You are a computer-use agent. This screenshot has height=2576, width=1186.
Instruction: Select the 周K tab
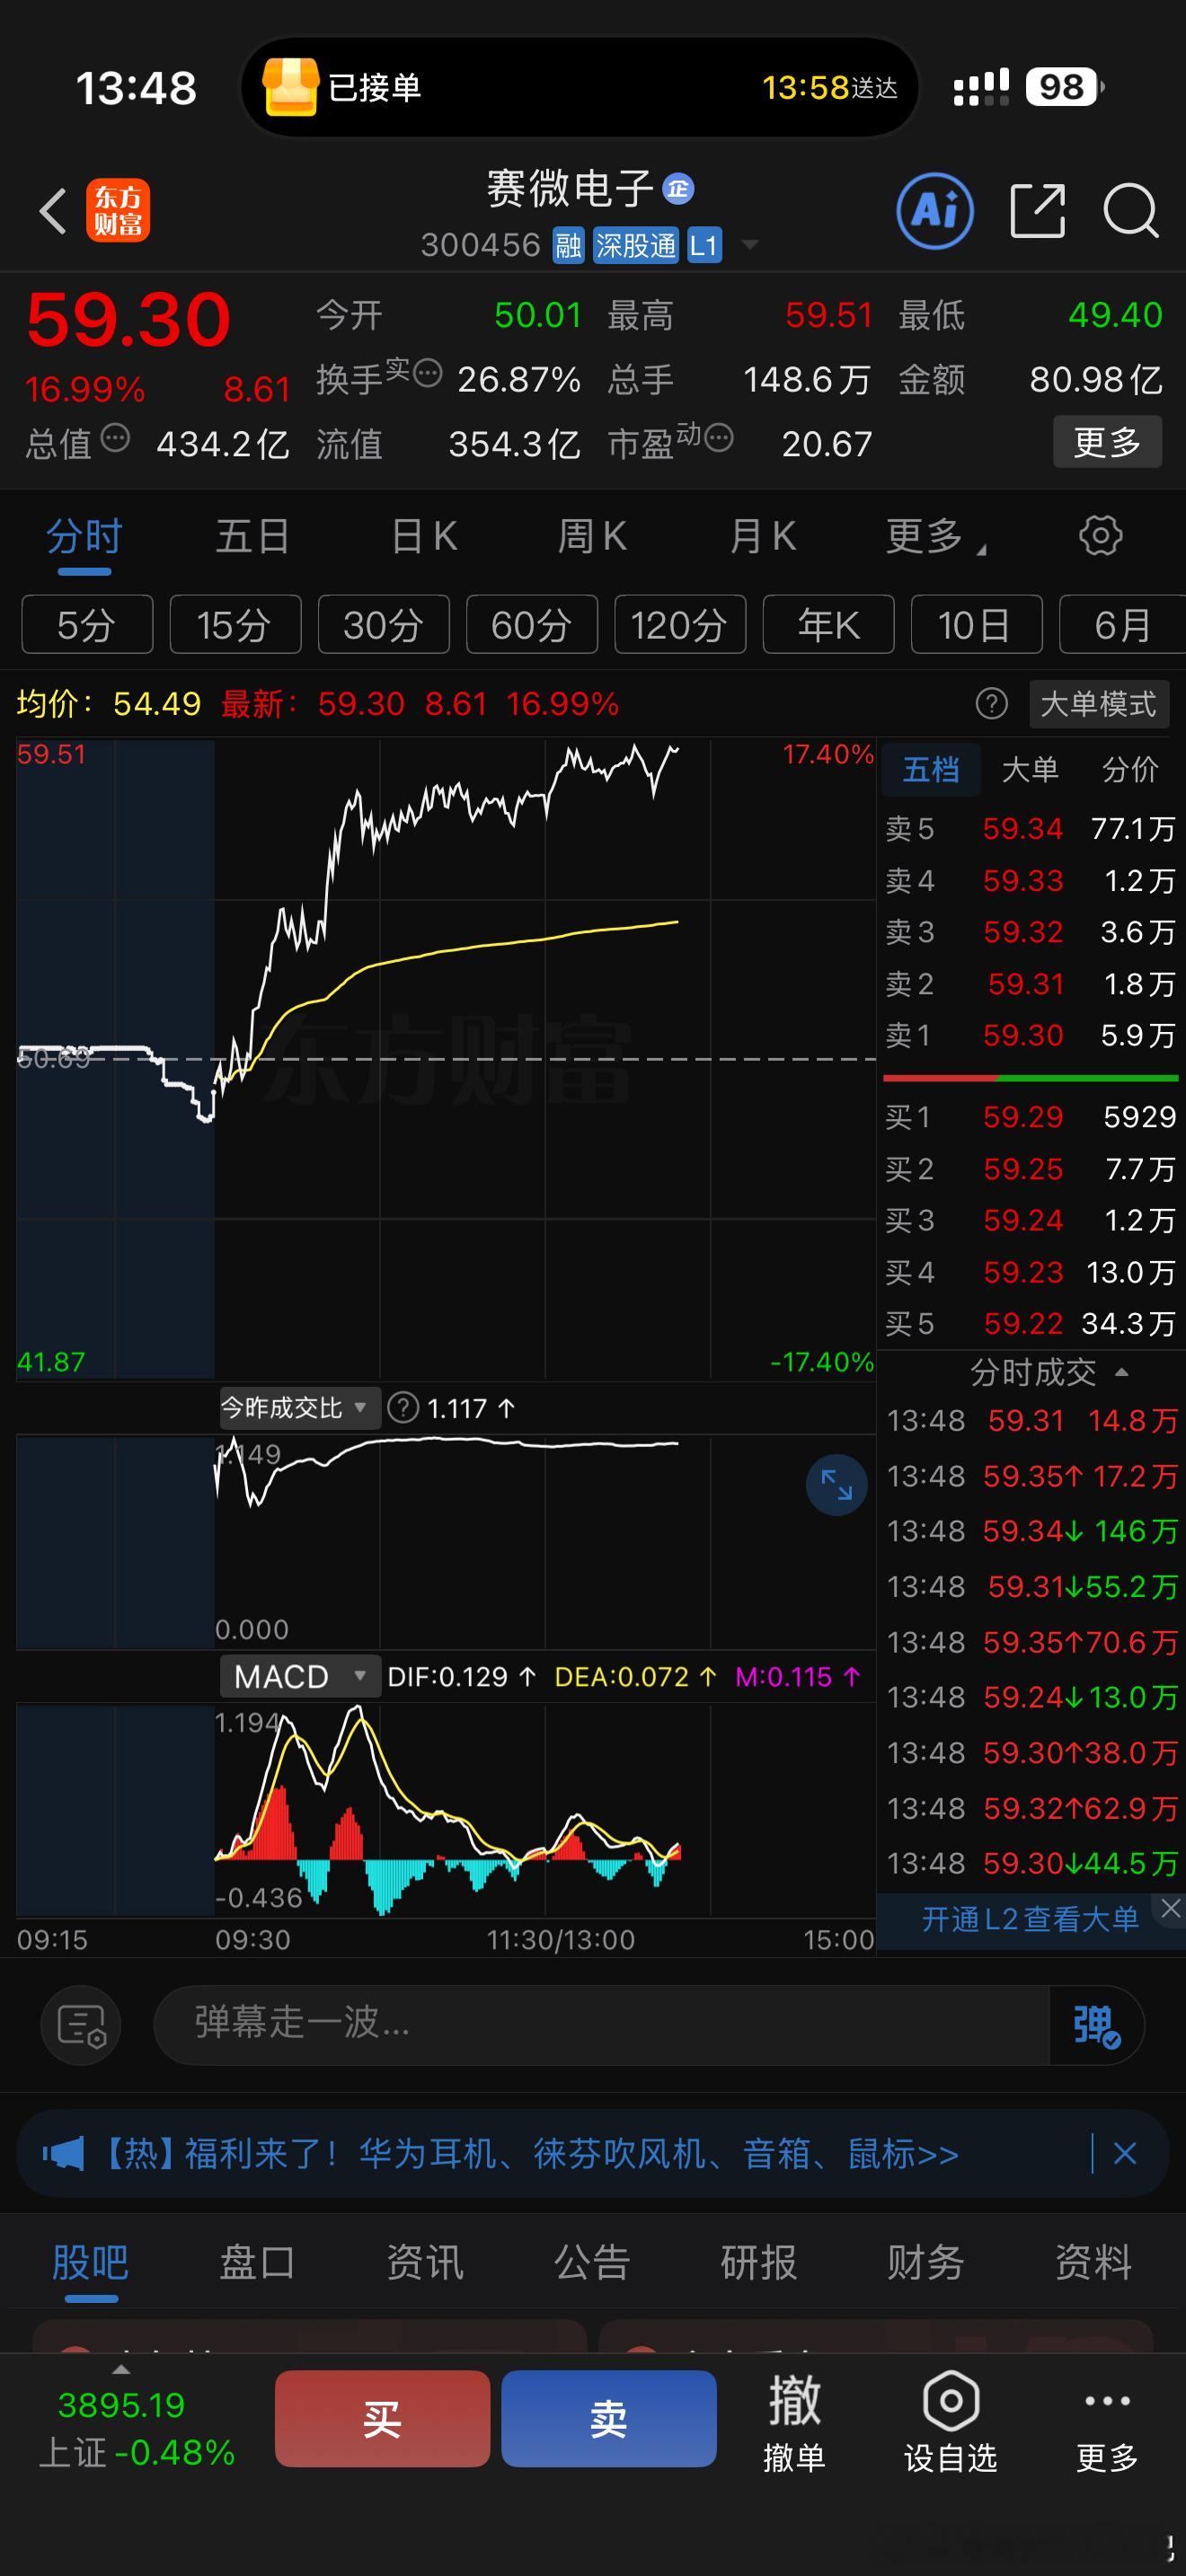pos(592,536)
